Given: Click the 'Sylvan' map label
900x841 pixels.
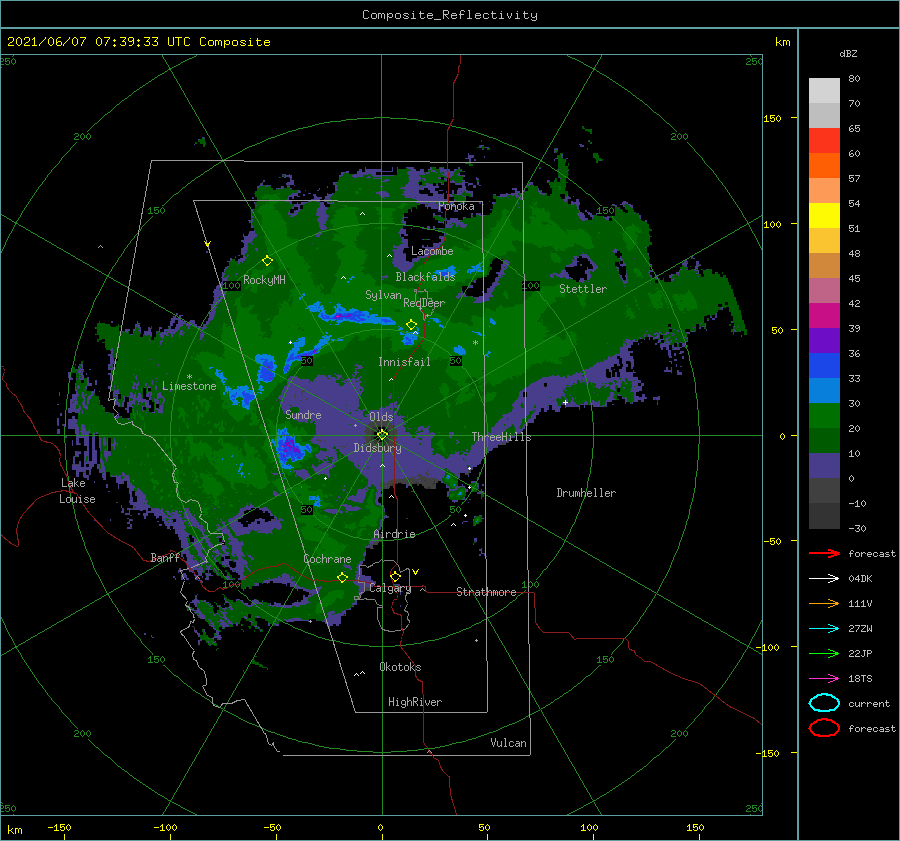Looking at the screenshot, I should (383, 295).
